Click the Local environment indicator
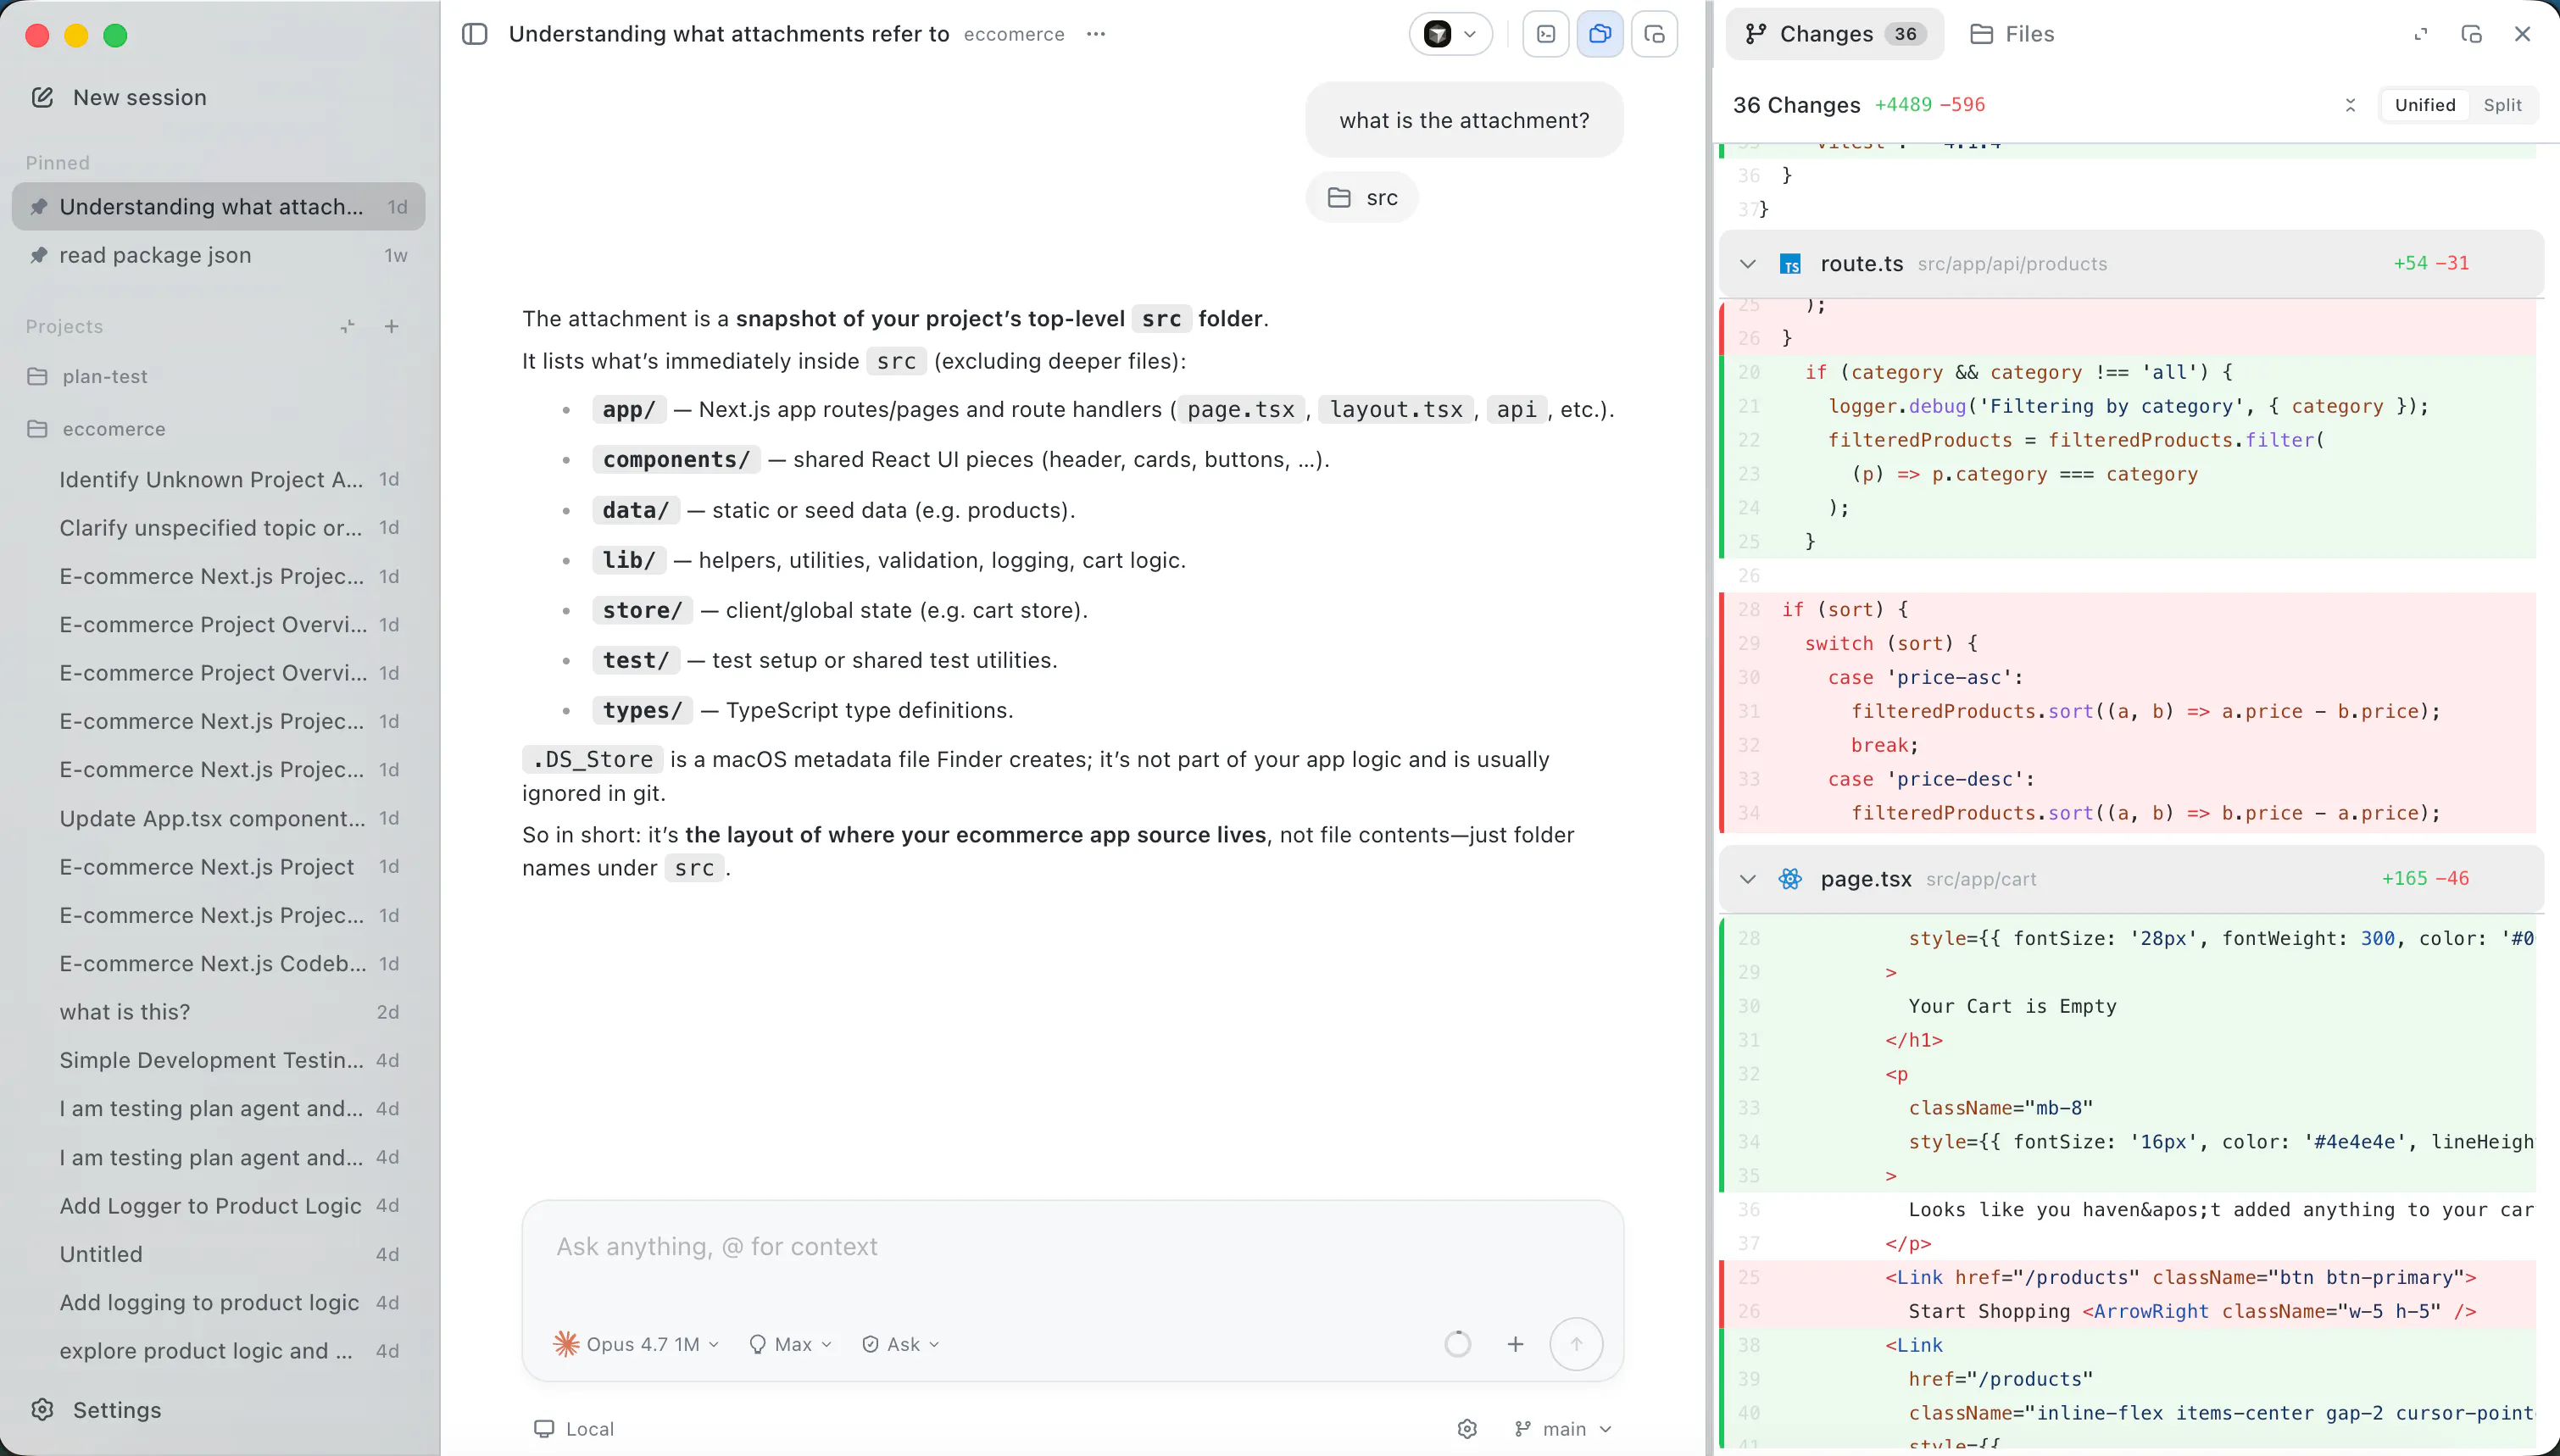2560x1456 pixels. pos(574,1429)
